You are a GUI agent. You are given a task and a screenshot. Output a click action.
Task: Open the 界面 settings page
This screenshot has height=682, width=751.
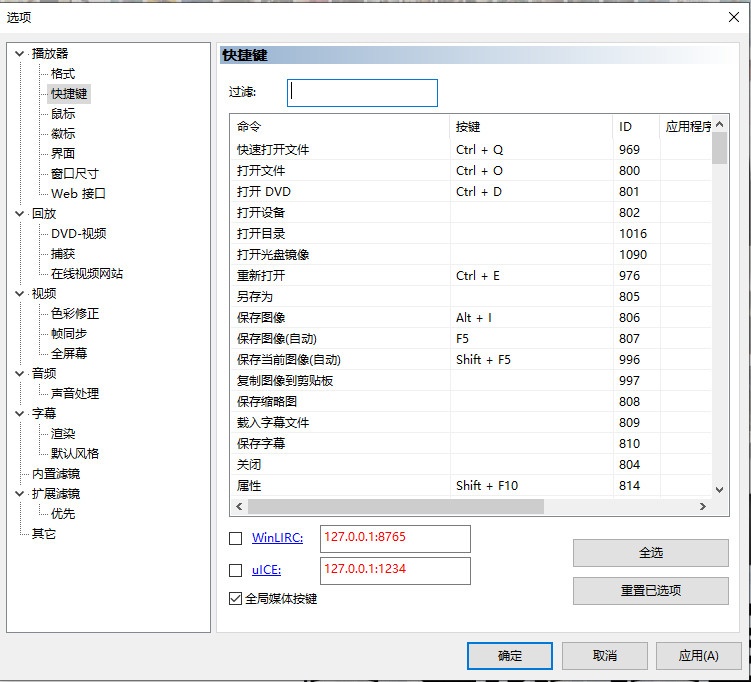[x=63, y=154]
